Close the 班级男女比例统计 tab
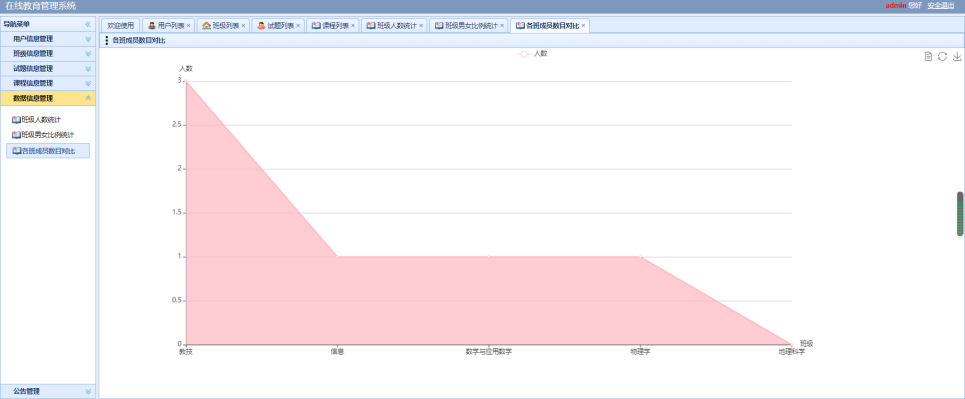The height and width of the screenshot is (399, 965). [502, 26]
